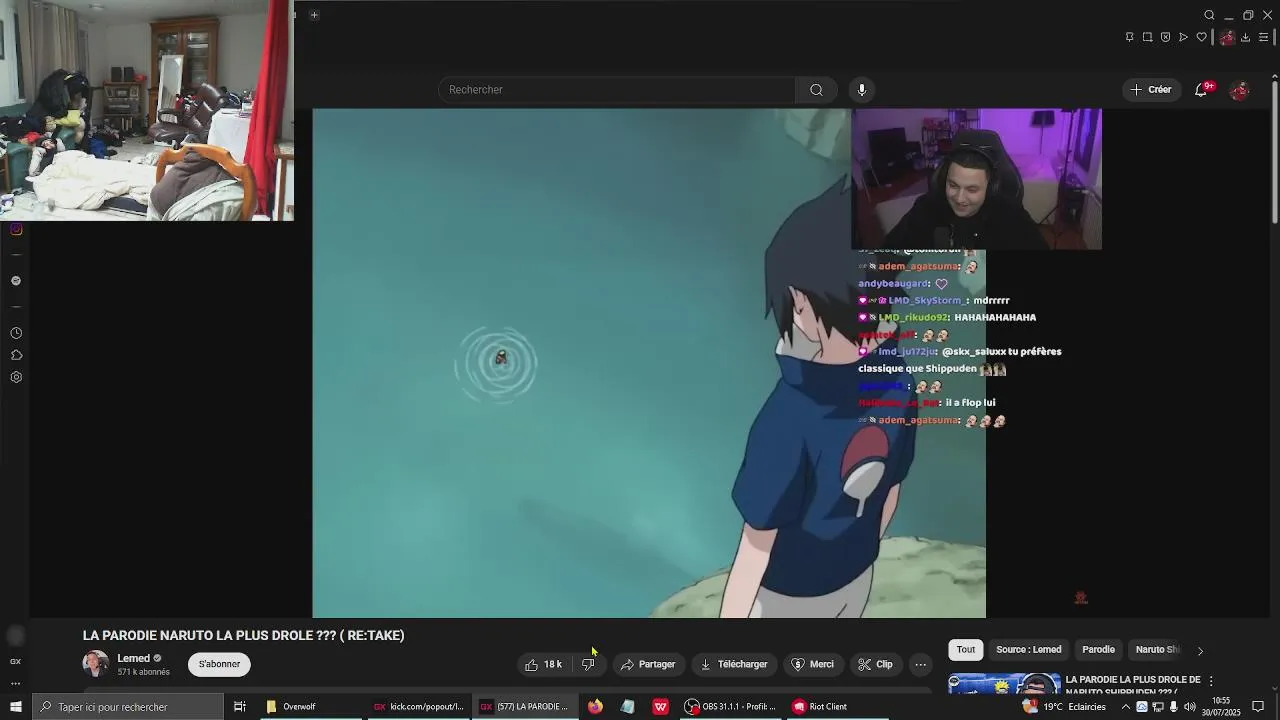Select the Parodie filter chip
The height and width of the screenshot is (720, 1280).
coord(1098,650)
